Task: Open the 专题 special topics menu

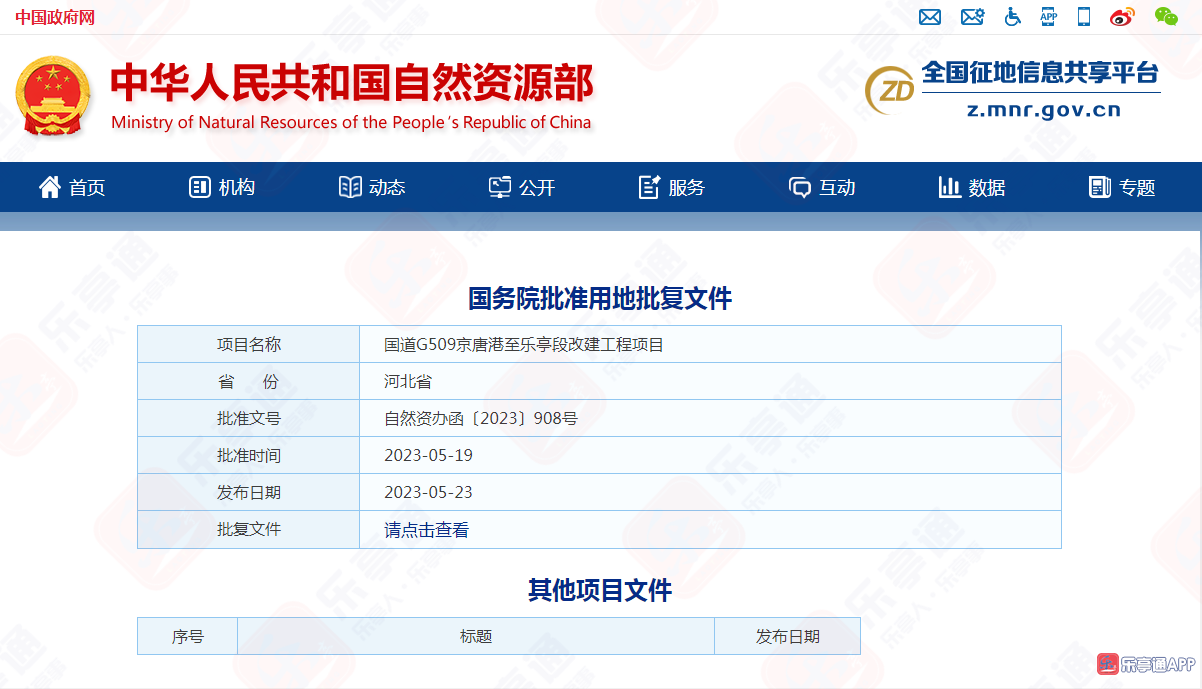Action: point(1122,187)
